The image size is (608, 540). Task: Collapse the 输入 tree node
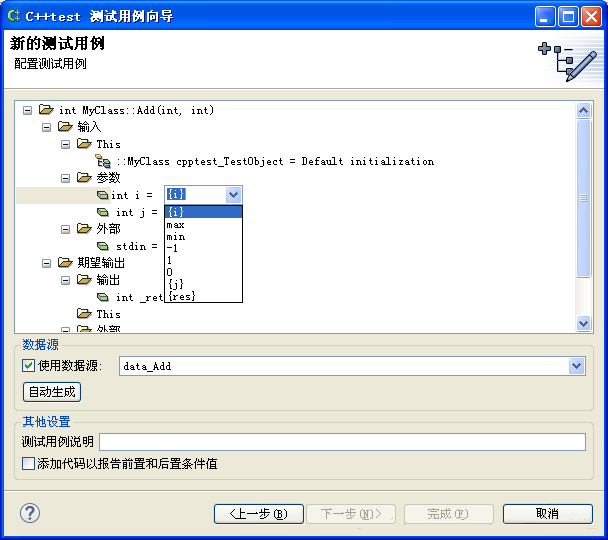click(47, 127)
